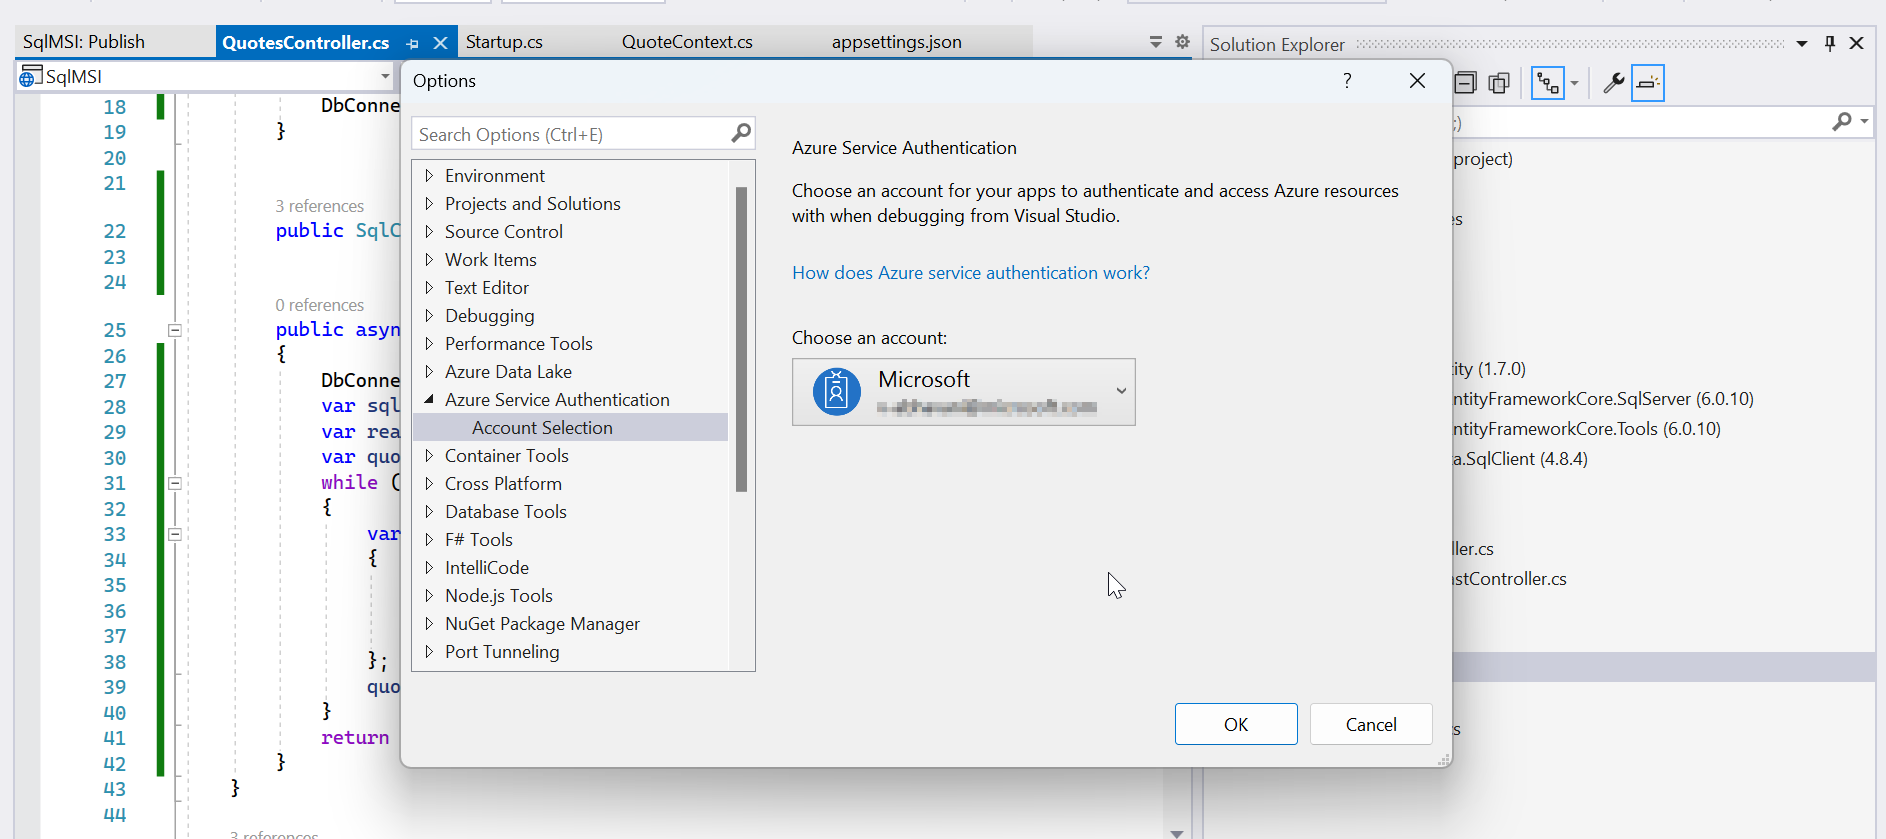Click line number 30 in editor
The width and height of the screenshot is (1886, 839).
[115, 458]
